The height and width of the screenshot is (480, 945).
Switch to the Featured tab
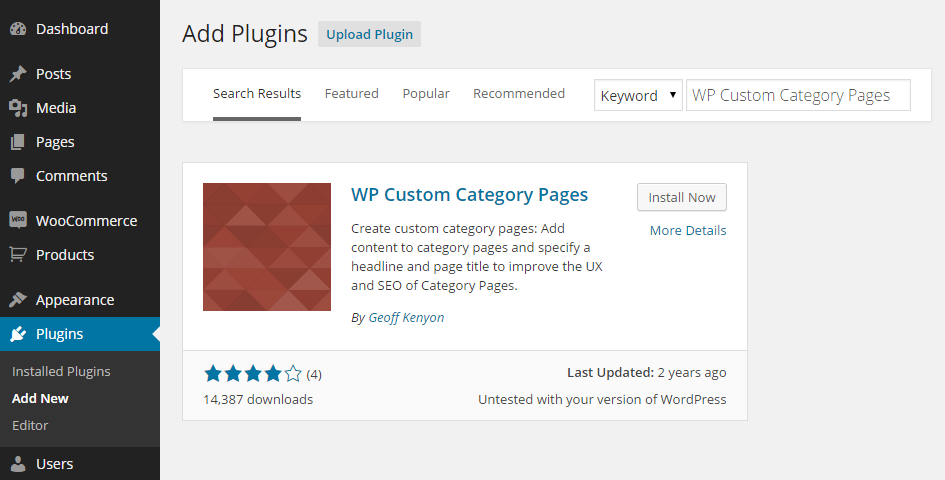[351, 93]
